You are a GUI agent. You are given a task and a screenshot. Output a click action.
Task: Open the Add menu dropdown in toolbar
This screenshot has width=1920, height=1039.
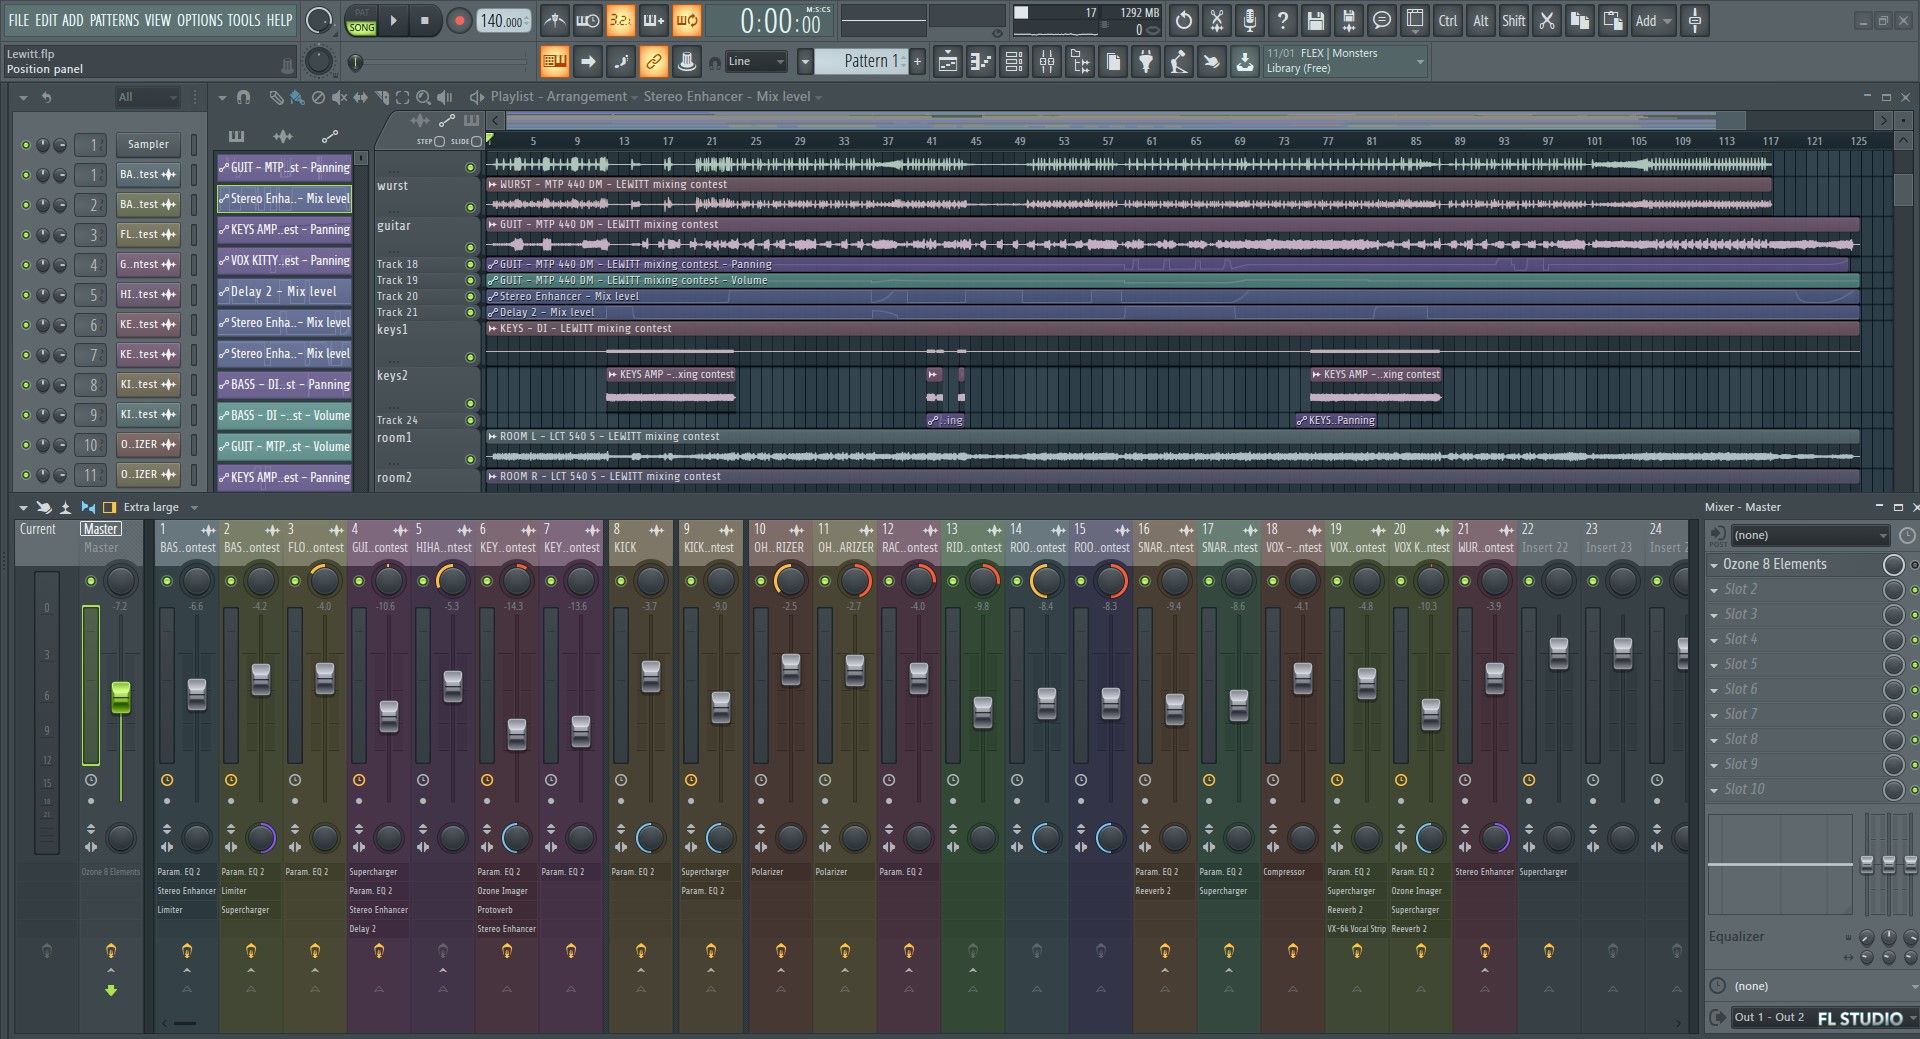pos(1652,20)
